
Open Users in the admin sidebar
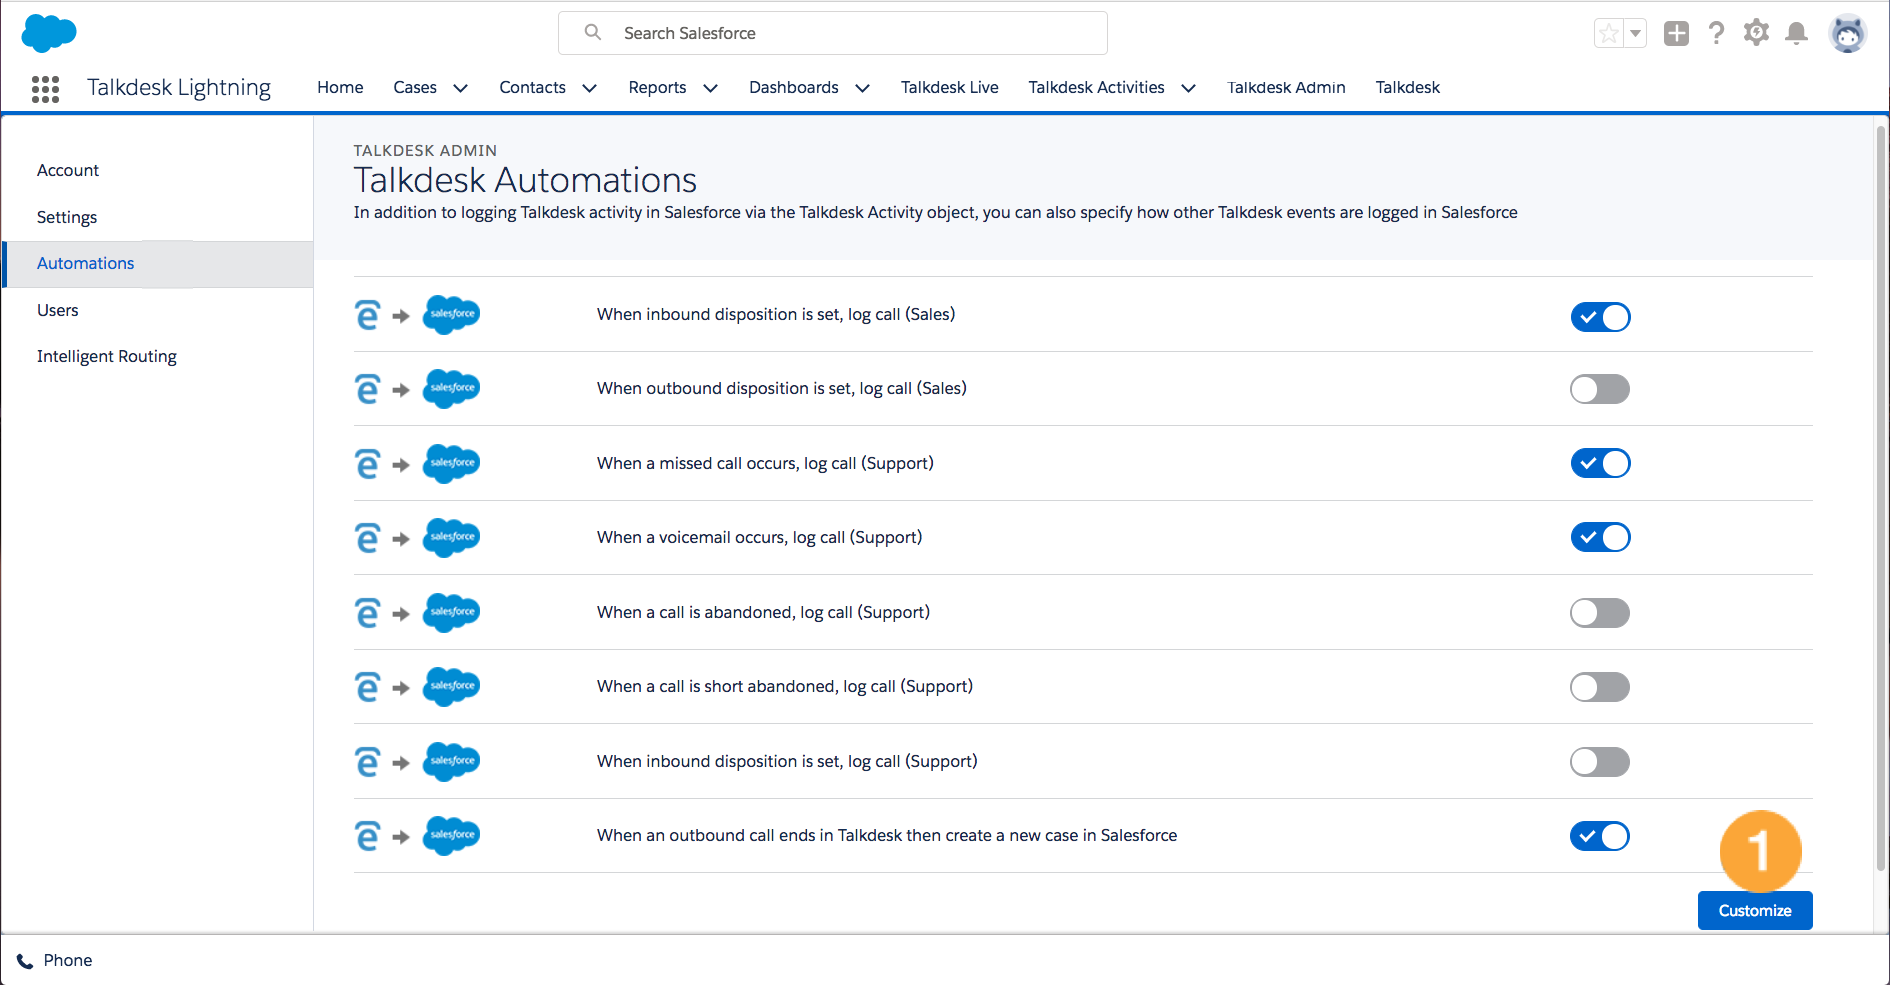[x=58, y=311]
